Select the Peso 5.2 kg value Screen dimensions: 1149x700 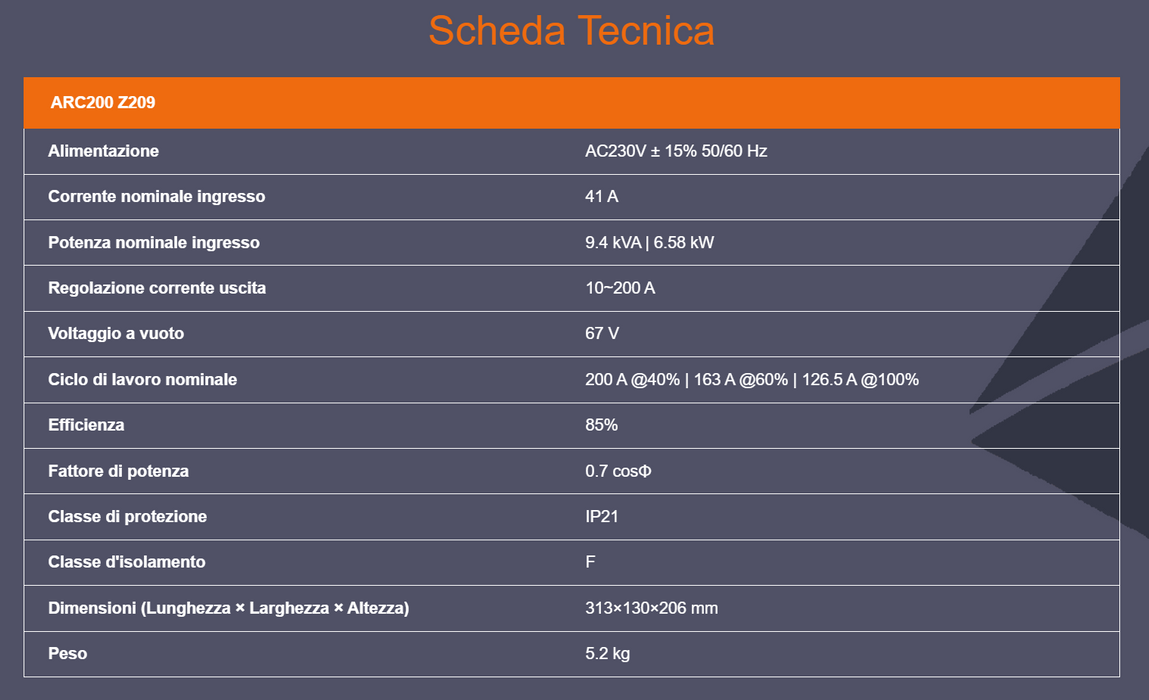point(607,654)
